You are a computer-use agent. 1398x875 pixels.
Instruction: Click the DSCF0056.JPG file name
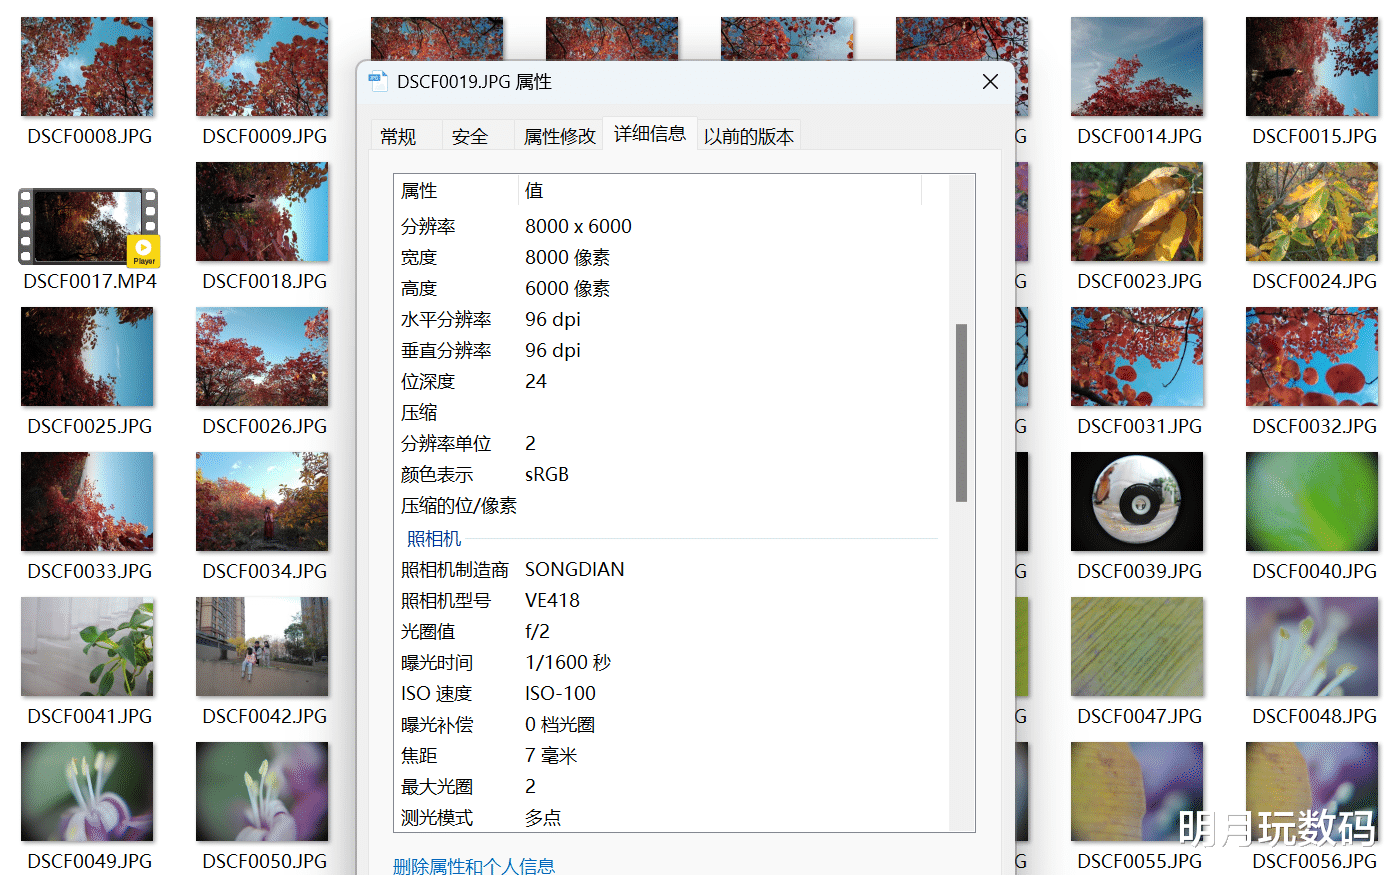point(1315,861)
